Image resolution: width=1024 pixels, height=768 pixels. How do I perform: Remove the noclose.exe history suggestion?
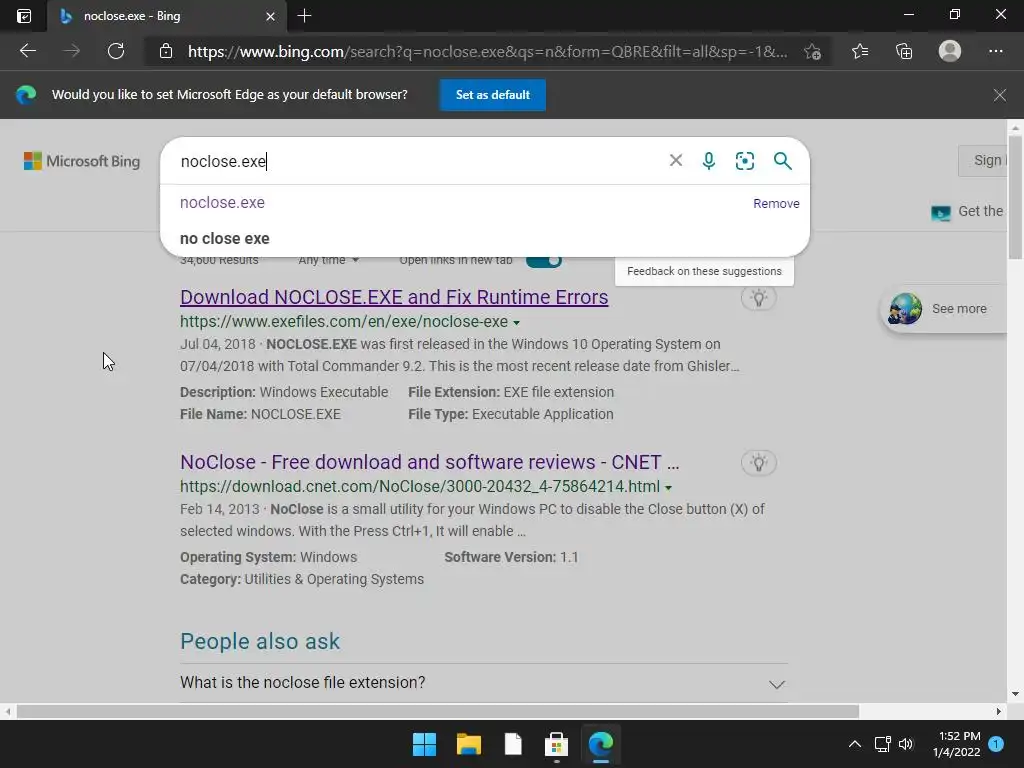776,203
